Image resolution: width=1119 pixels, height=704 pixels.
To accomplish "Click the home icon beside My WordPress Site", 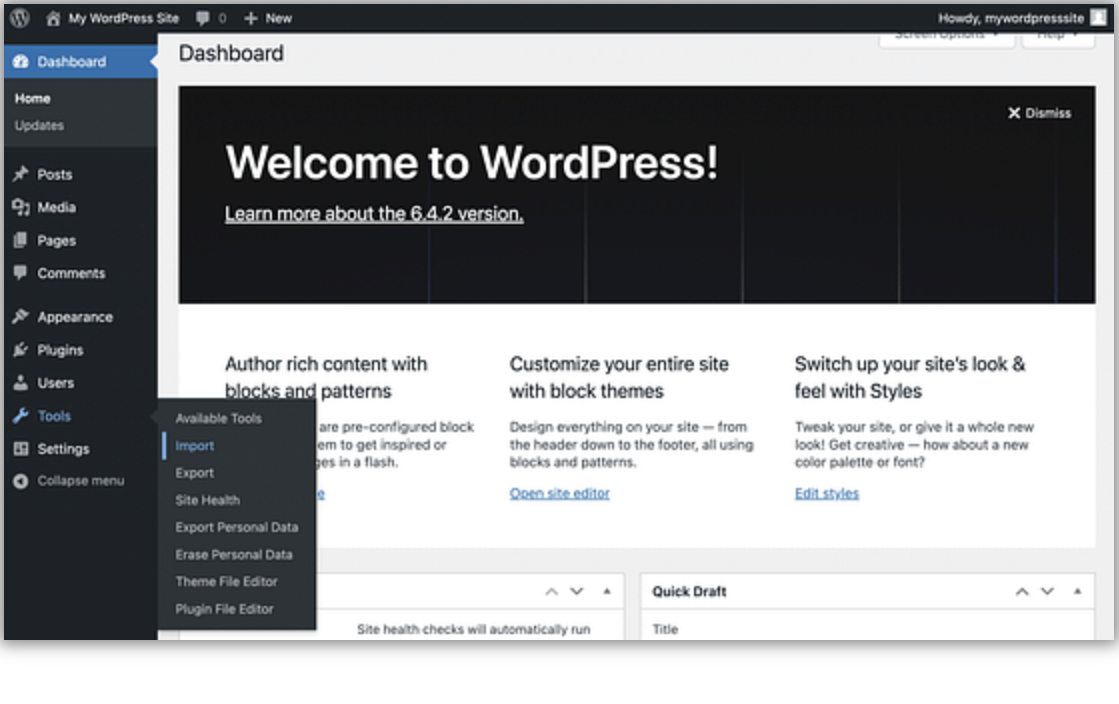I will pos(53,19).
